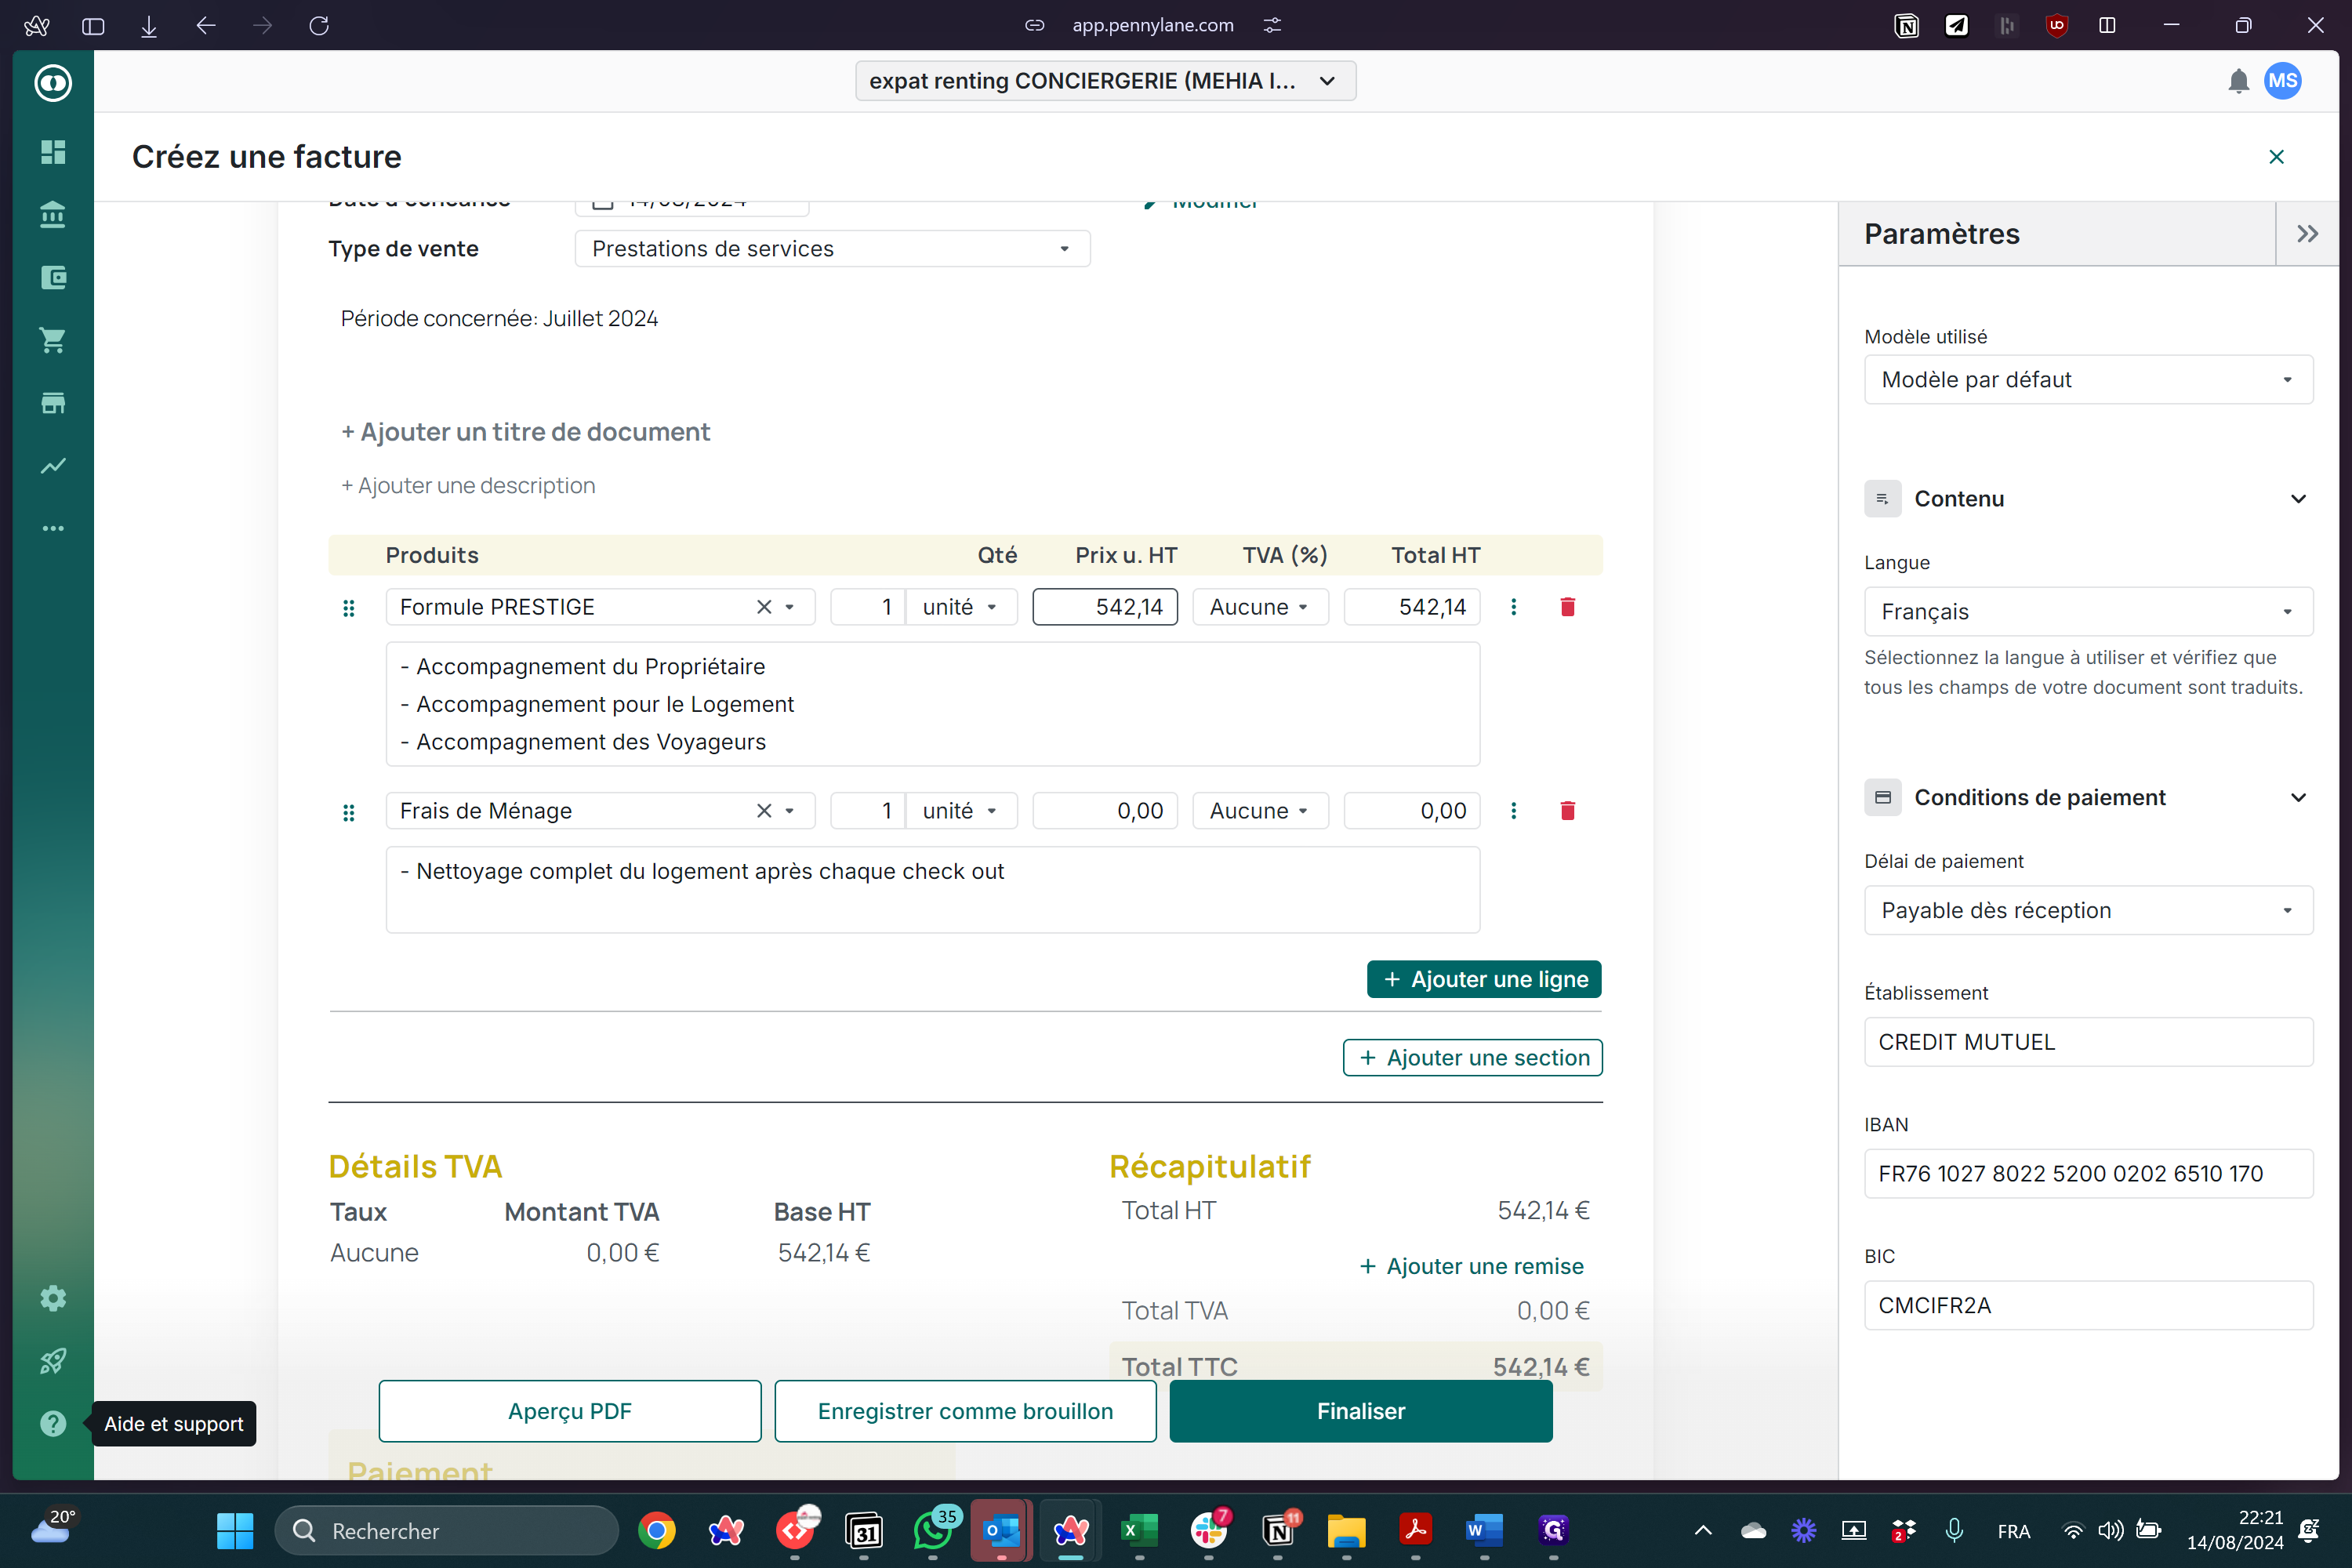Open the shopping cart icon in sidebar
This screenshot has width=2352, height=1568.
point(53,340)
